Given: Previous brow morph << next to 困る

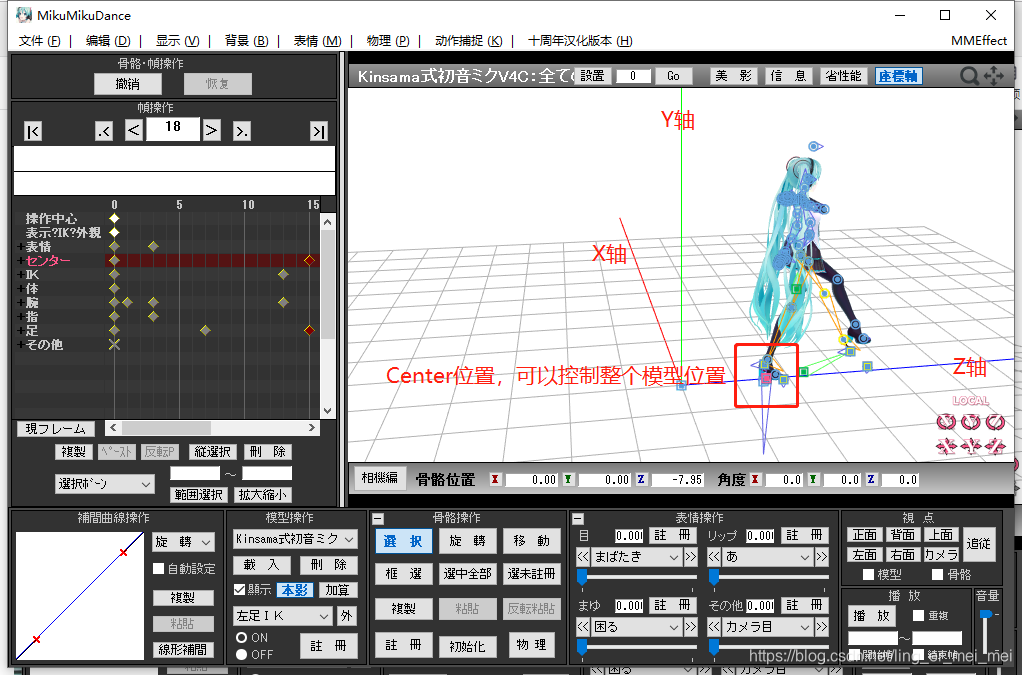Looking at the screenshot, I should click(583, 627).
